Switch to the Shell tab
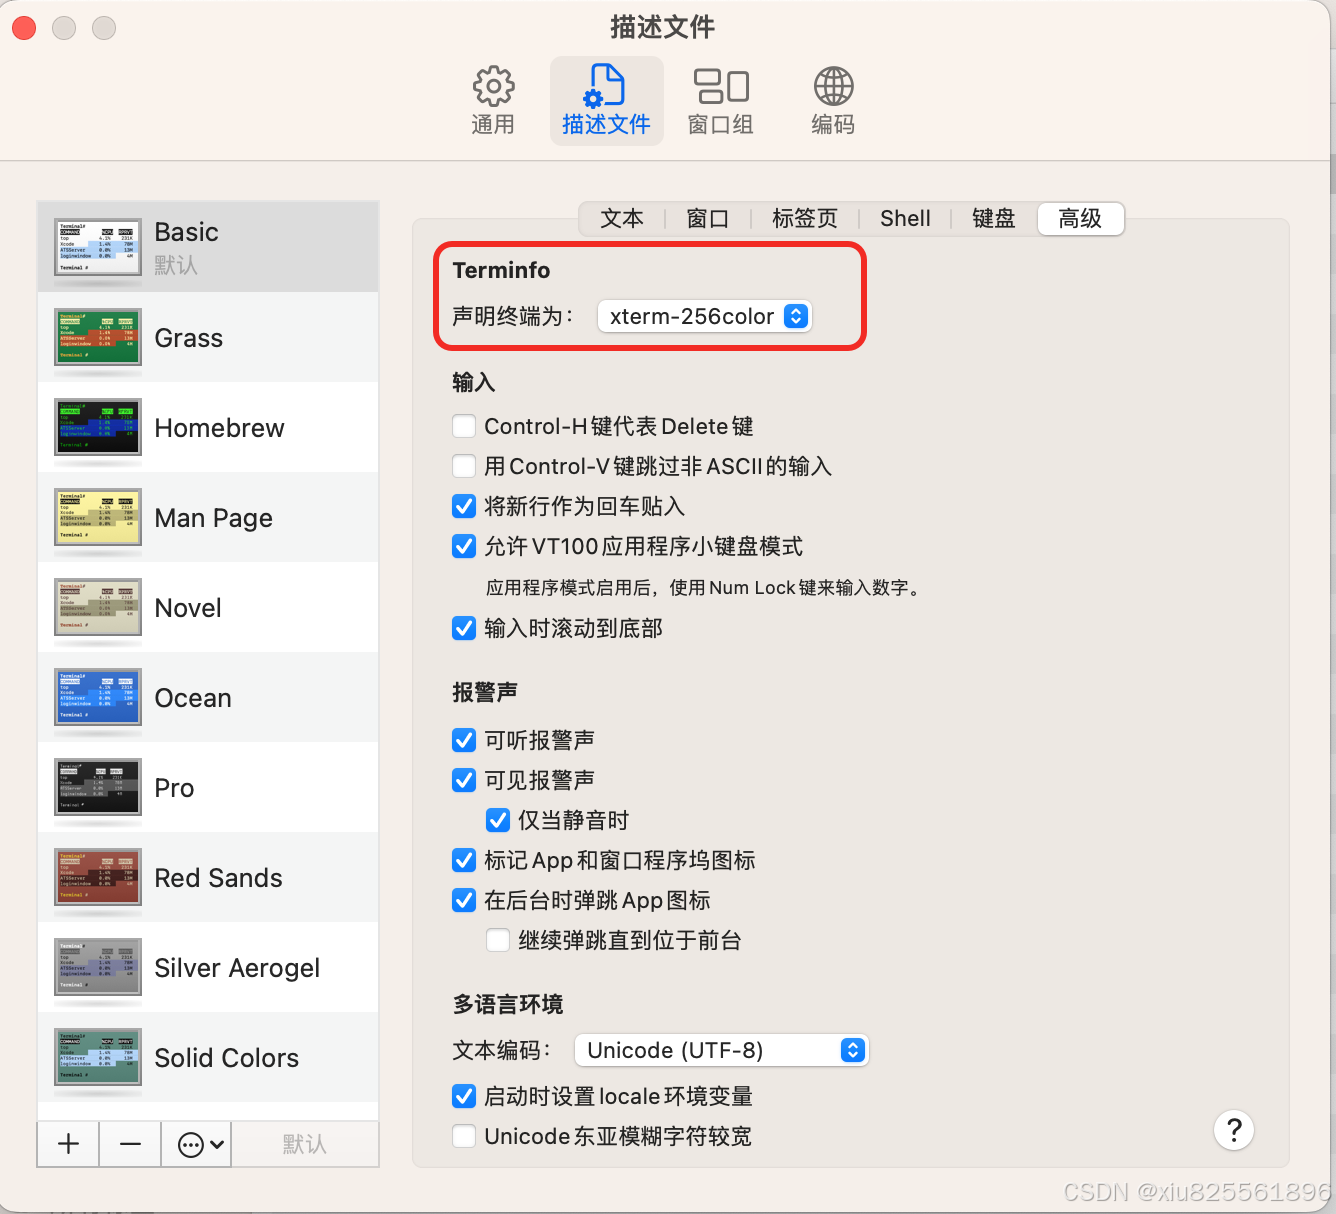This screenshot has height=1214, width=1336. 904,218
